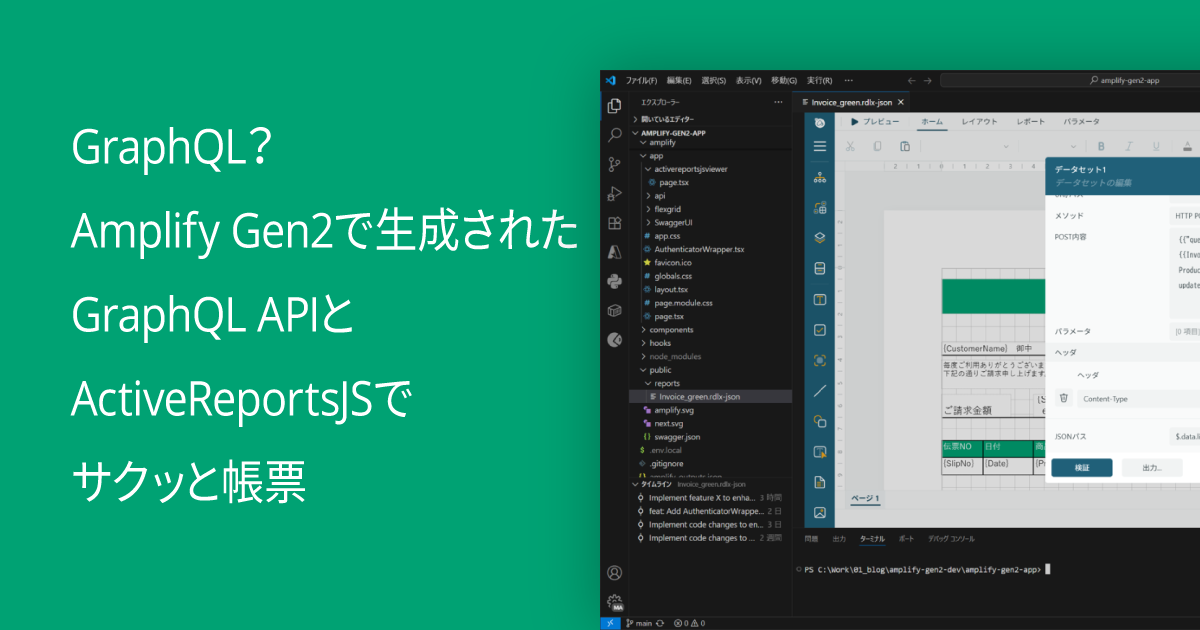Click the Content-Type header input field
Image resolution: width=1200 pixels, height=630 pixels.
coord(1140,398)
